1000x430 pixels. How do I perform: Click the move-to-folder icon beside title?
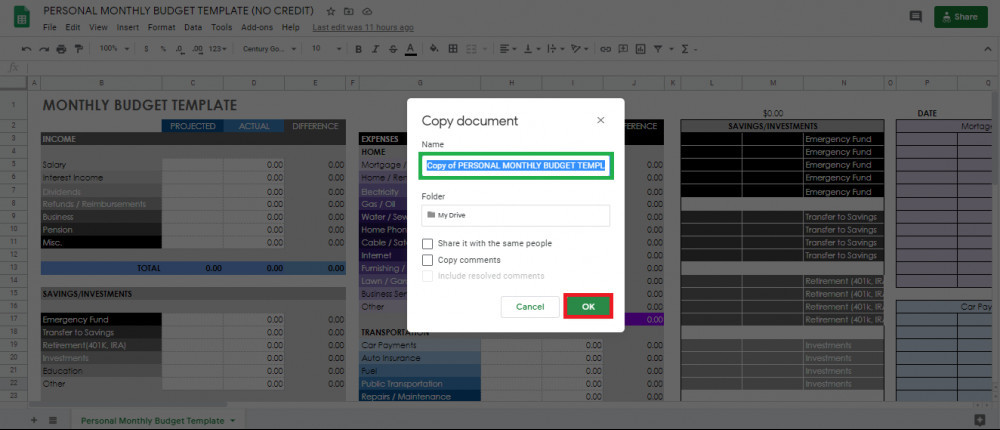pyautogui.click(x=348, y=11)
